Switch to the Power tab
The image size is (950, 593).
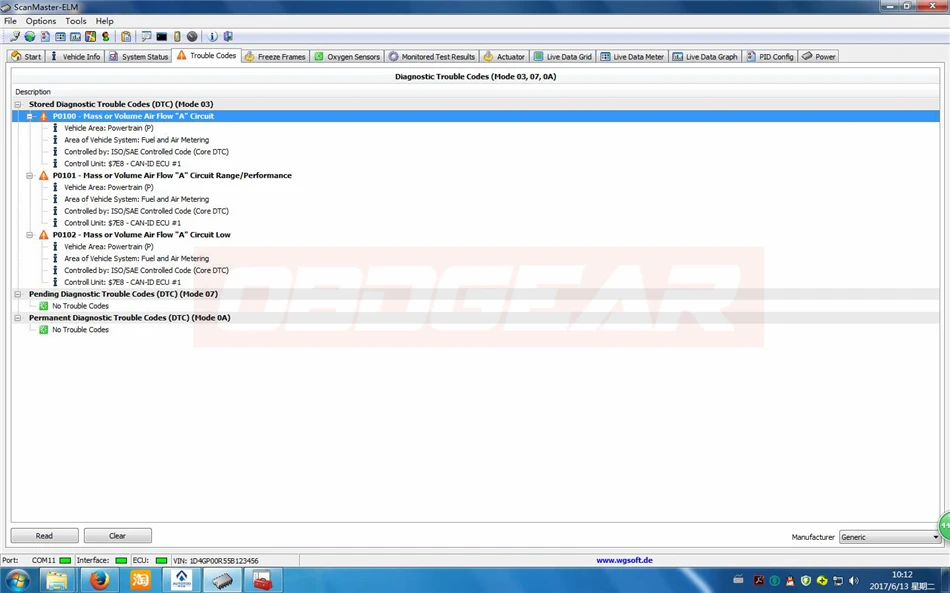[819, 56]
